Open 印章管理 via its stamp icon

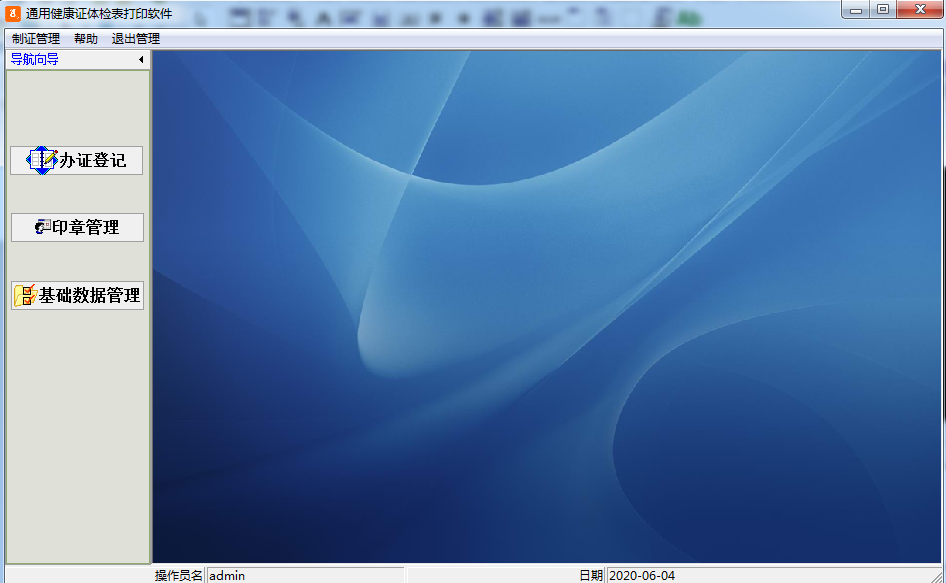pyautogui.click(x=42, y=228)
